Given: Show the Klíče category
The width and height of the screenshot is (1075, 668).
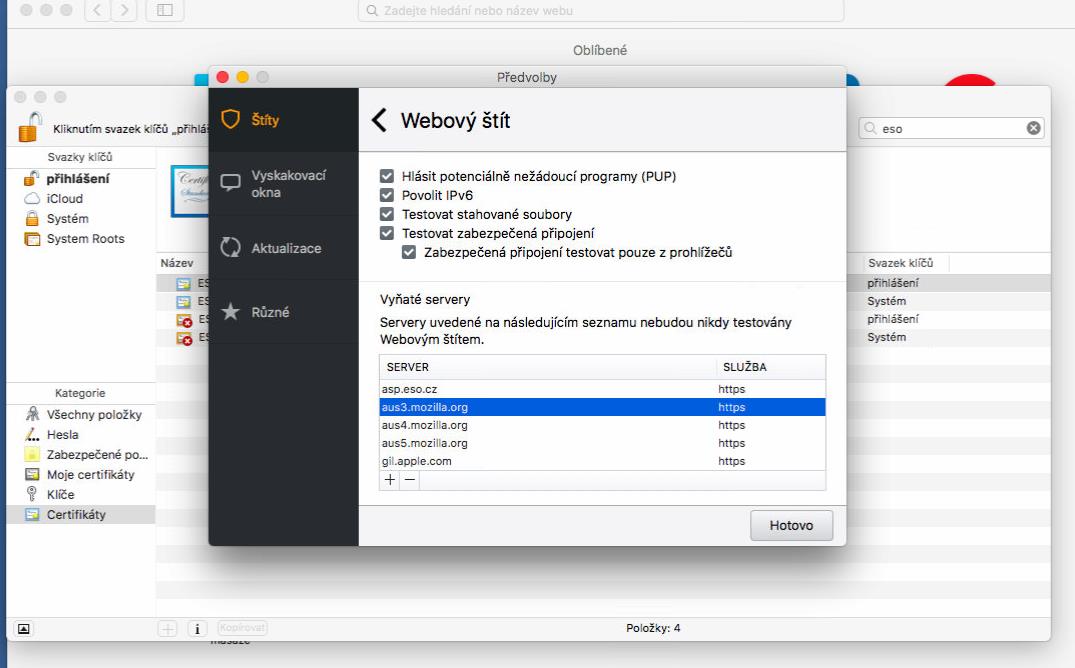Looking at the screenshot, I should pos(81,494).
